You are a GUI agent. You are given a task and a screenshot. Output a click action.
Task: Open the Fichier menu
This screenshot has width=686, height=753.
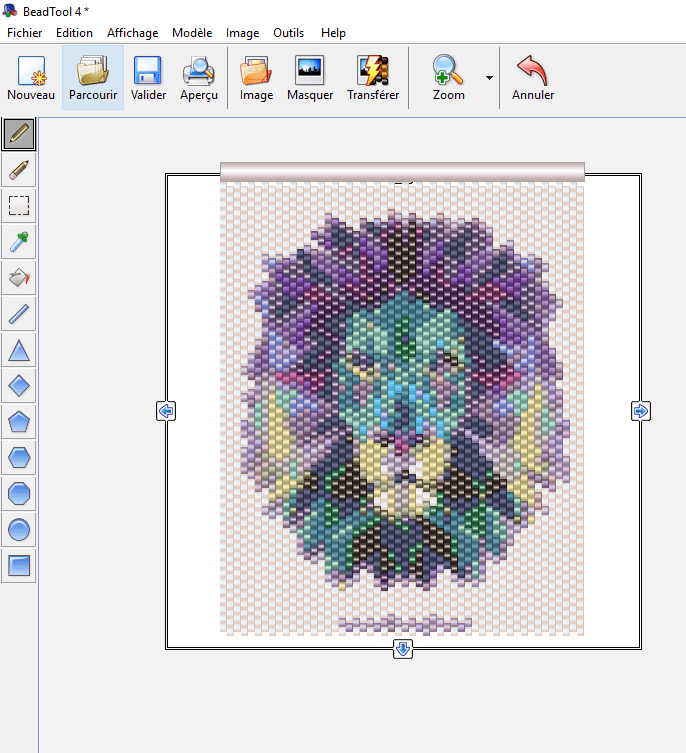click(x=24, y=33)
